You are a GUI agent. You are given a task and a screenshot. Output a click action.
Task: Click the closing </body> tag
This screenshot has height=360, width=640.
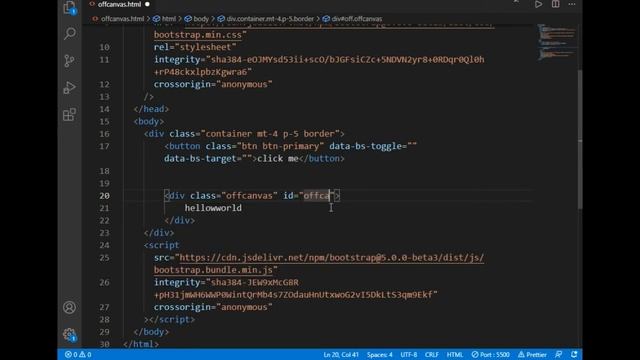click(x=151, y=332)
